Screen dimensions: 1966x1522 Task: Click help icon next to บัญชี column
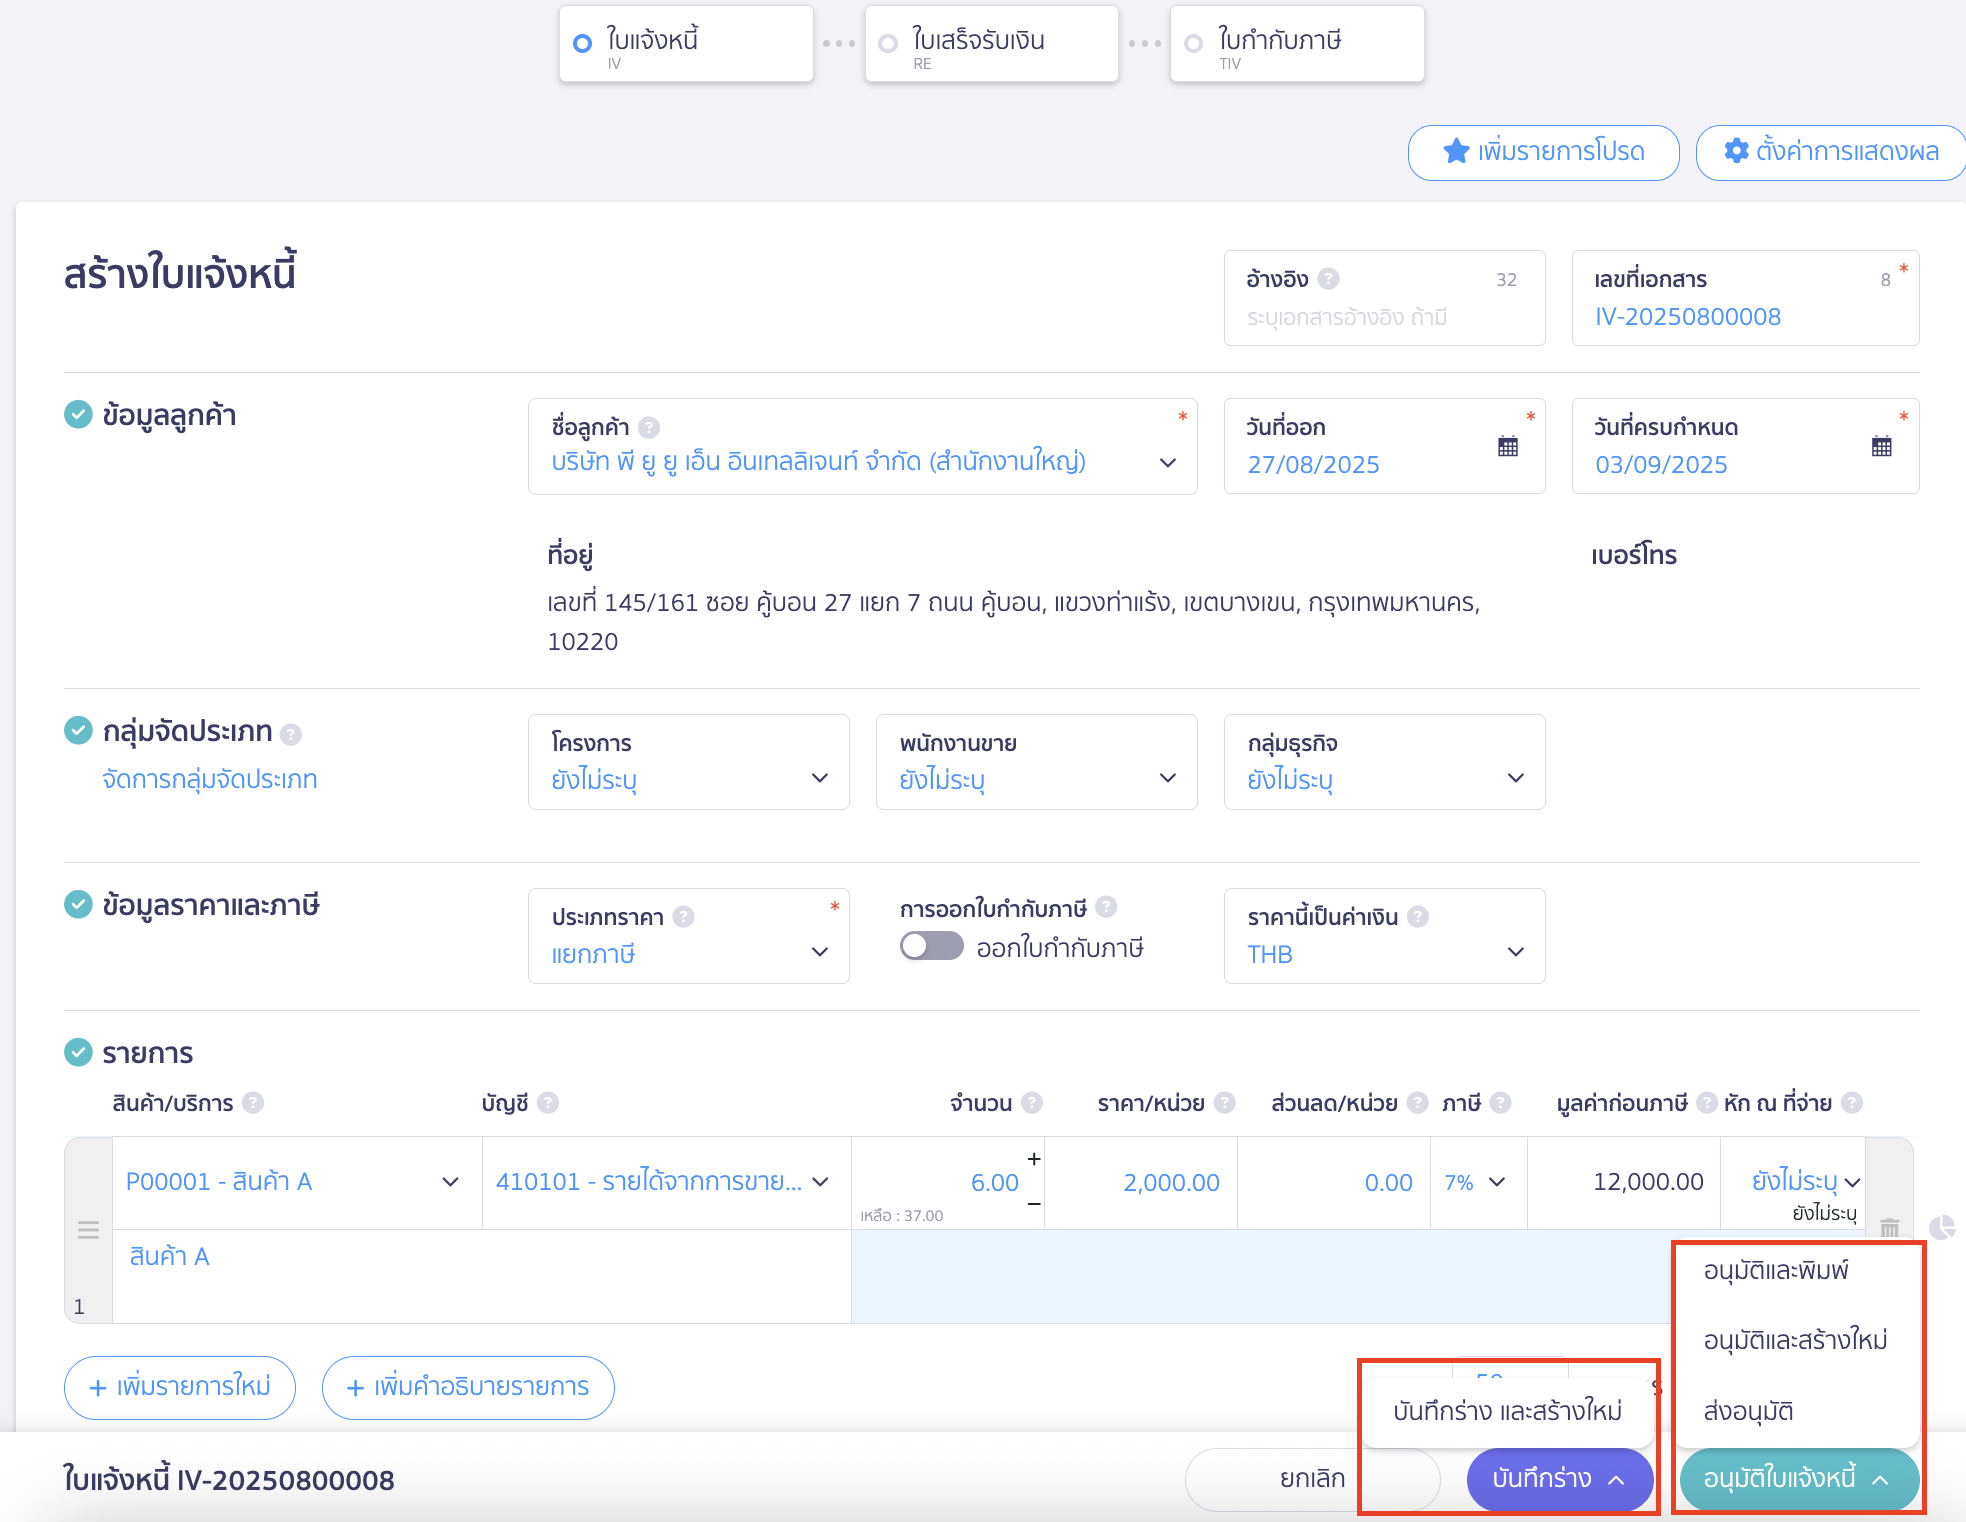[x=548, y=1103]
